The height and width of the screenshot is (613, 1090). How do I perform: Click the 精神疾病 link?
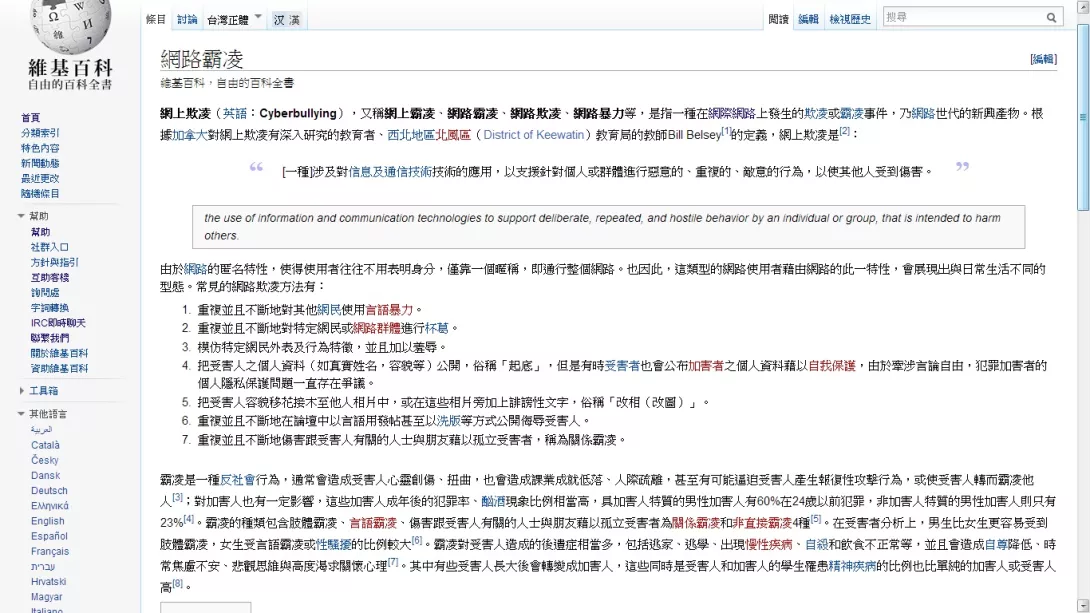click(x=852, y=566)
